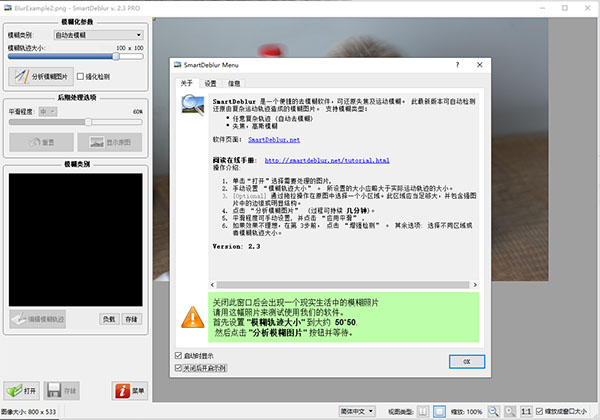The image size is (600, 420).
Task: Switch to the 关于 tab
Action: (186, 83)
